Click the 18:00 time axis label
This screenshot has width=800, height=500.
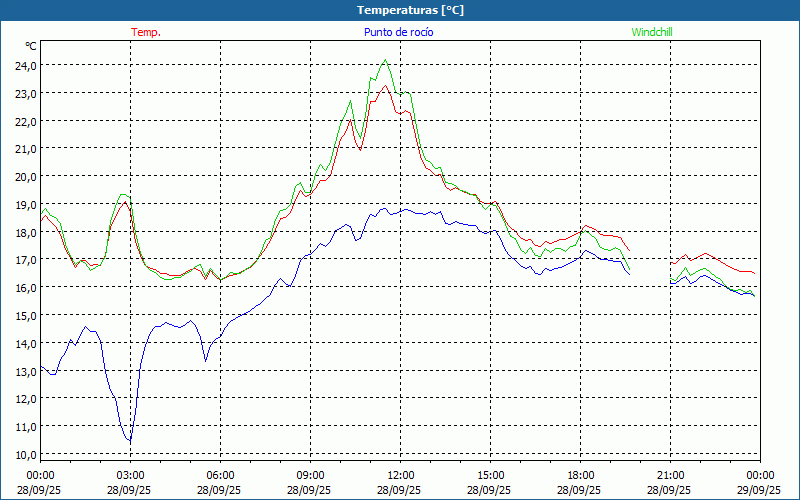580,475
